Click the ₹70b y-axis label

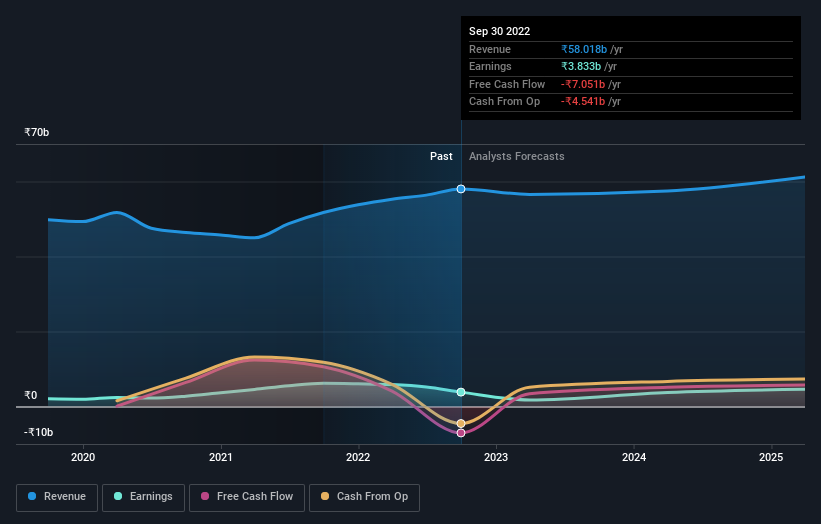(x=37, y=132)
